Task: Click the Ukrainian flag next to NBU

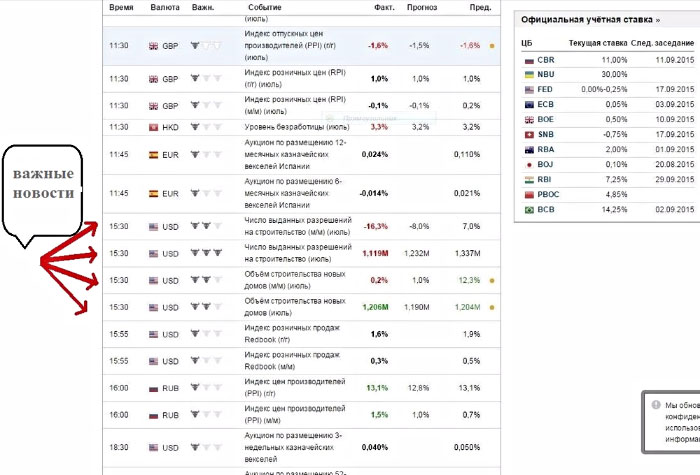Action: [528, 75]
